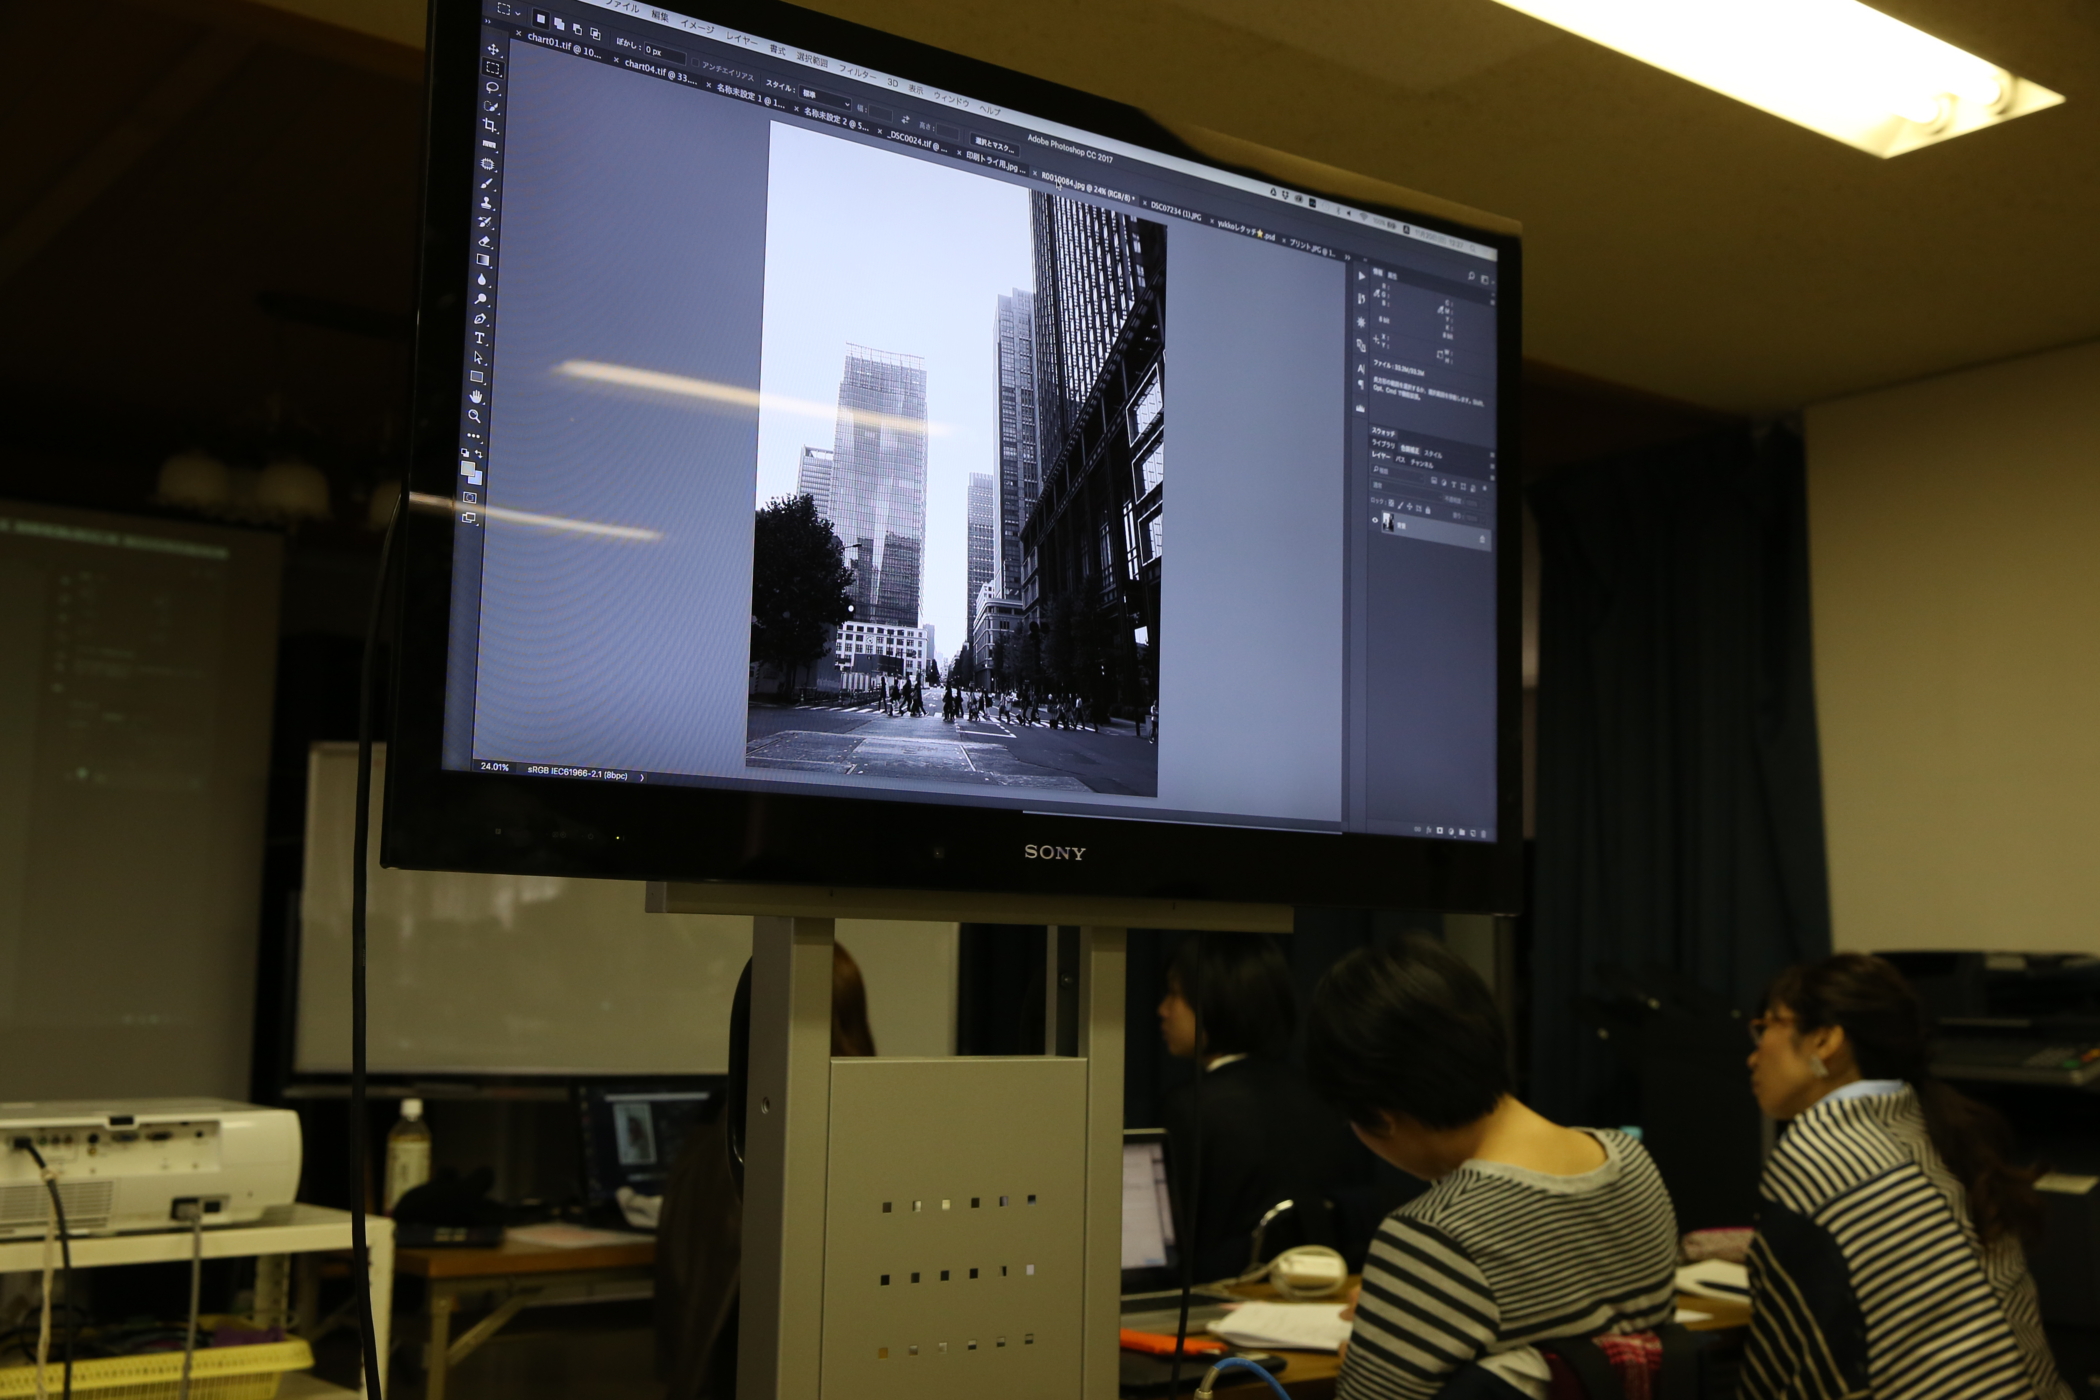Open the Character panel icon

(1361, 369)
